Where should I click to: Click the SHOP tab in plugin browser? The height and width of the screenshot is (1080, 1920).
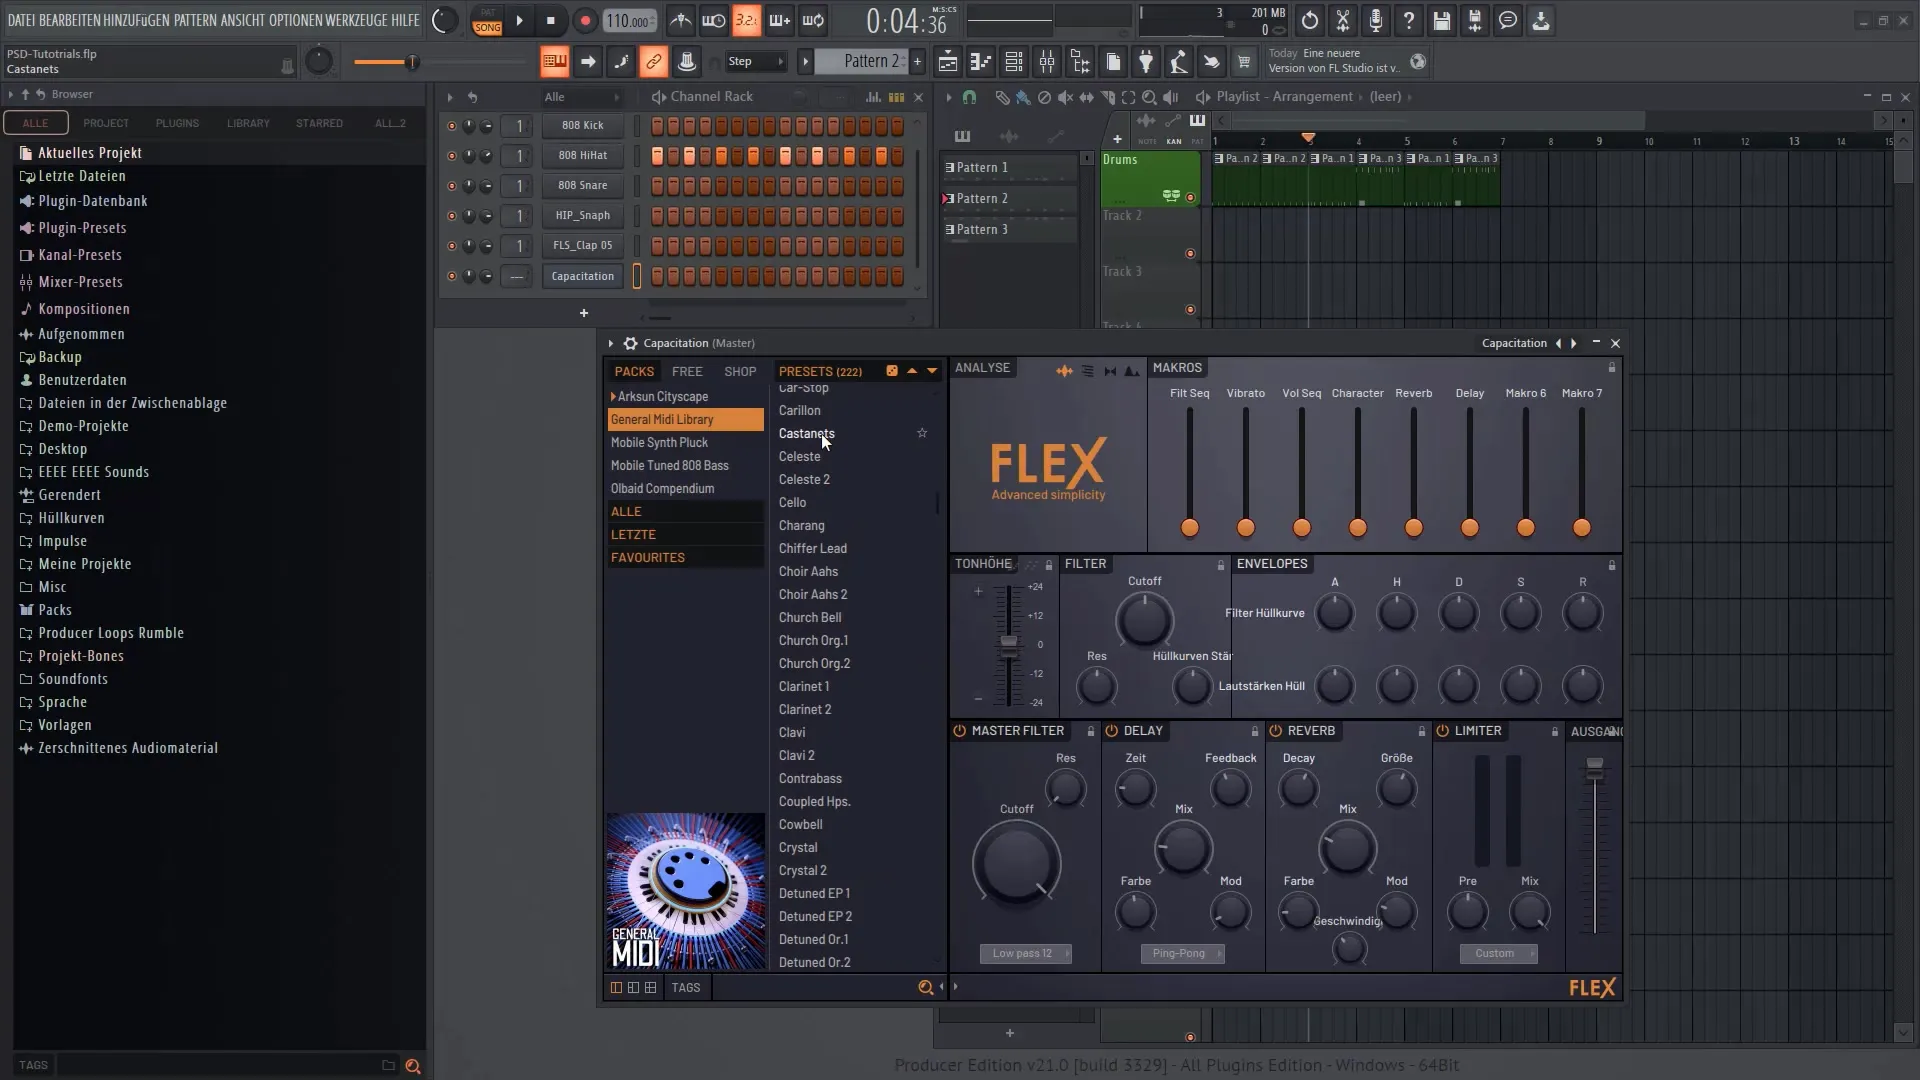coord(740,371)
